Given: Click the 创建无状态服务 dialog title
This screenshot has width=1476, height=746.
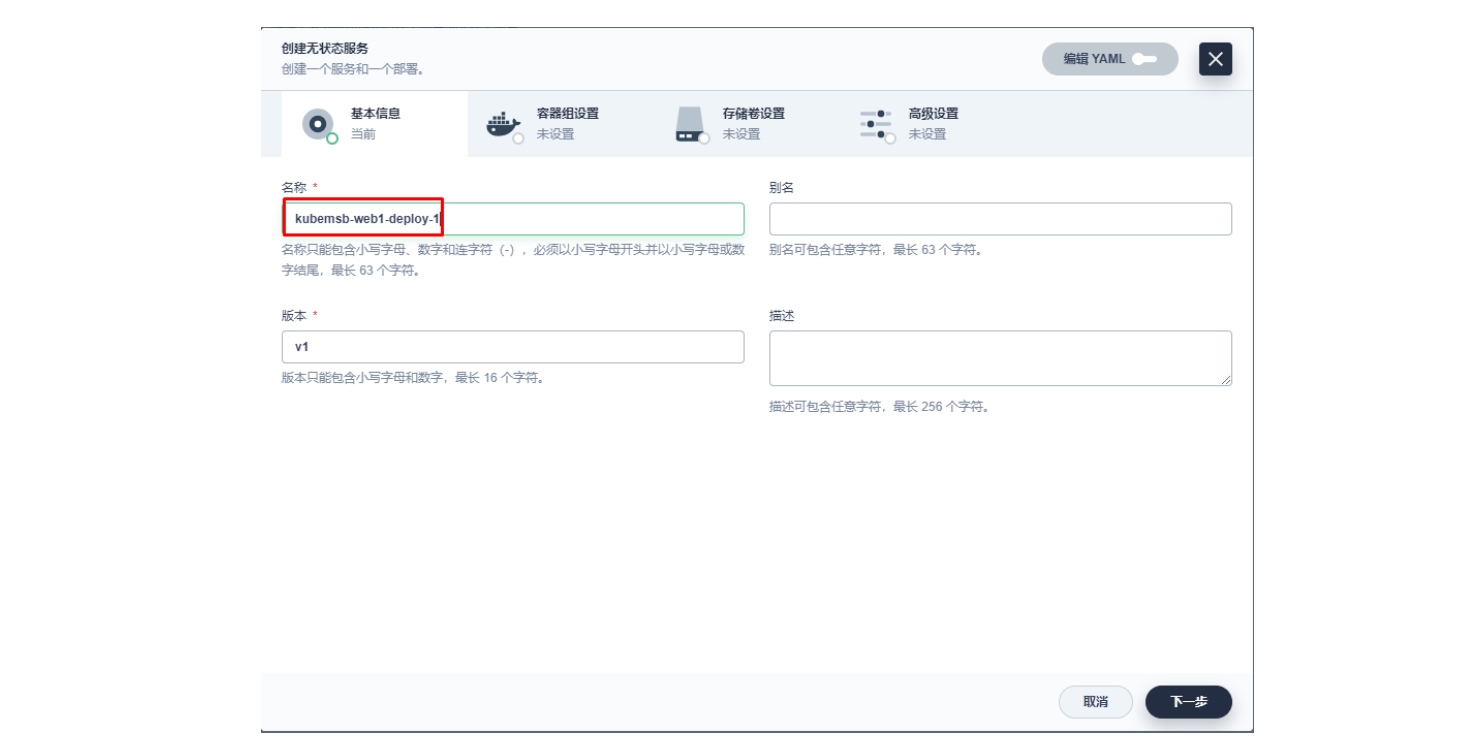Looking at the screenshot, I should (x=325, y=48).
